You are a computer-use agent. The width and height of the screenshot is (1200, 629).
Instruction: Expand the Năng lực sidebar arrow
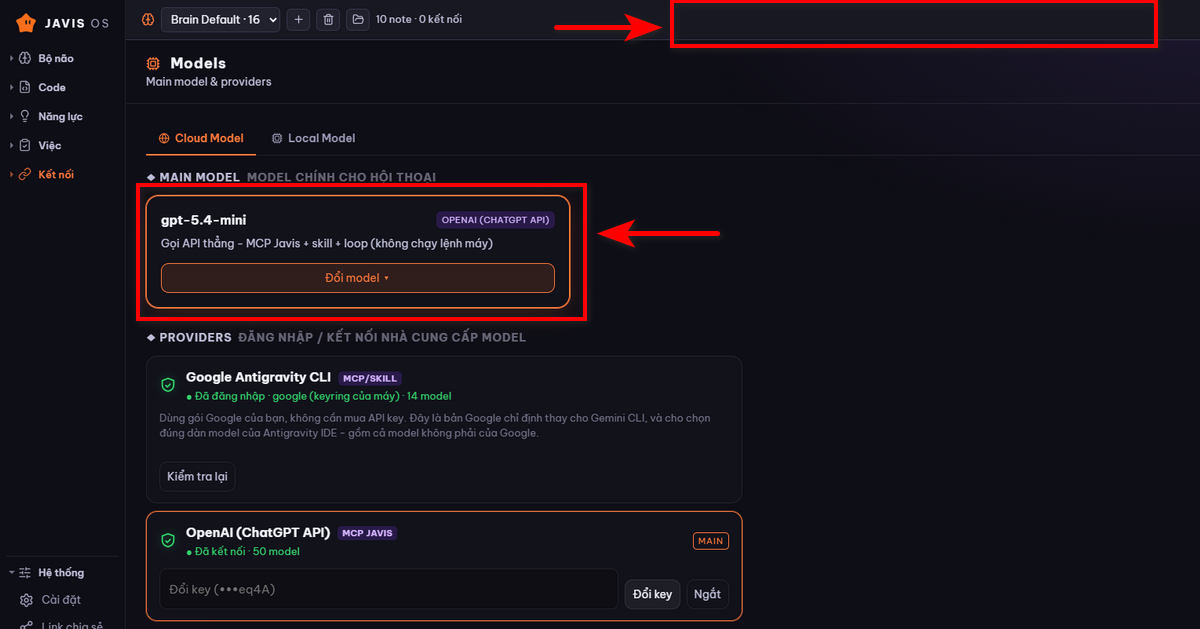11,116
